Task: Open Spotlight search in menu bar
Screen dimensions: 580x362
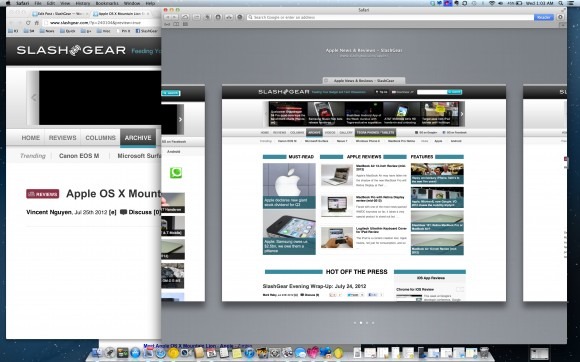Action: [561, 3]
